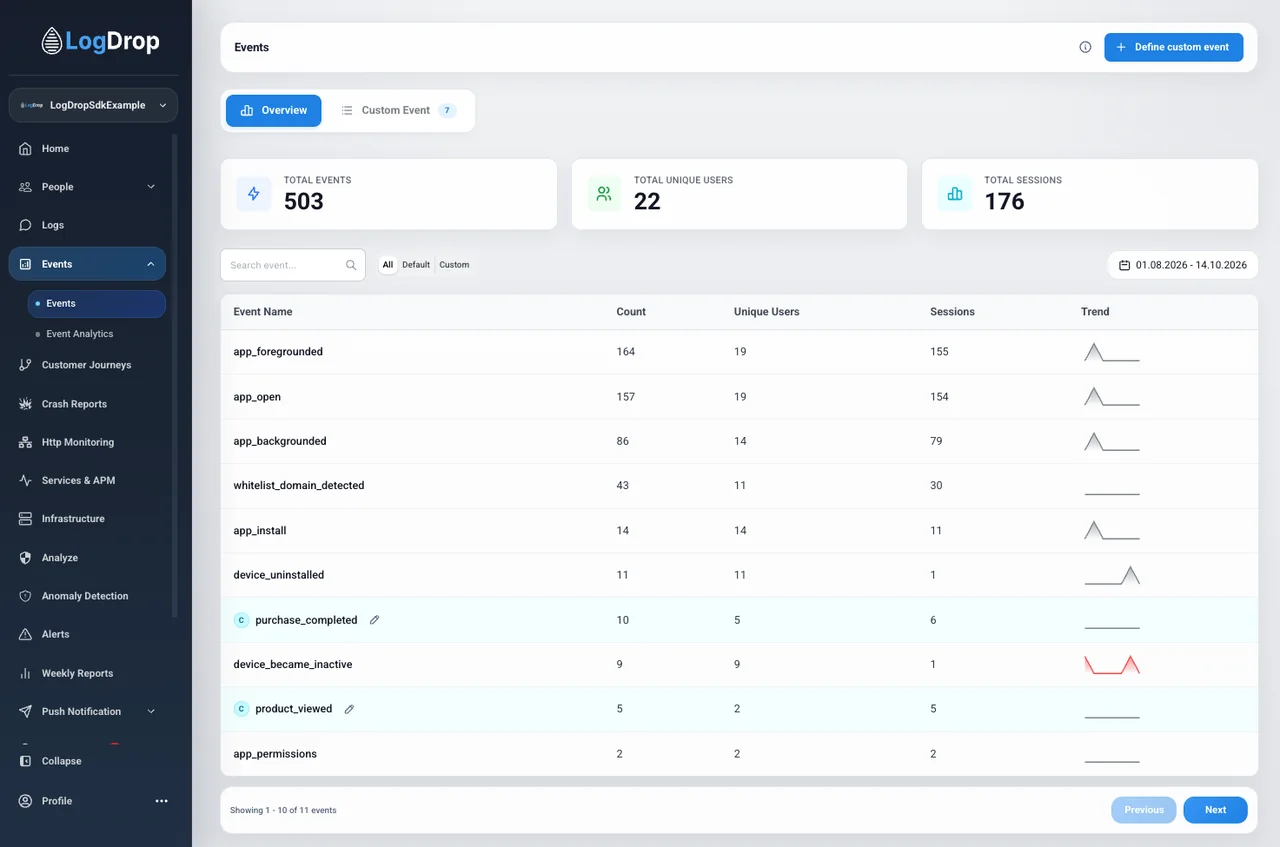Click app_install event name

click(x=260, y=531)
